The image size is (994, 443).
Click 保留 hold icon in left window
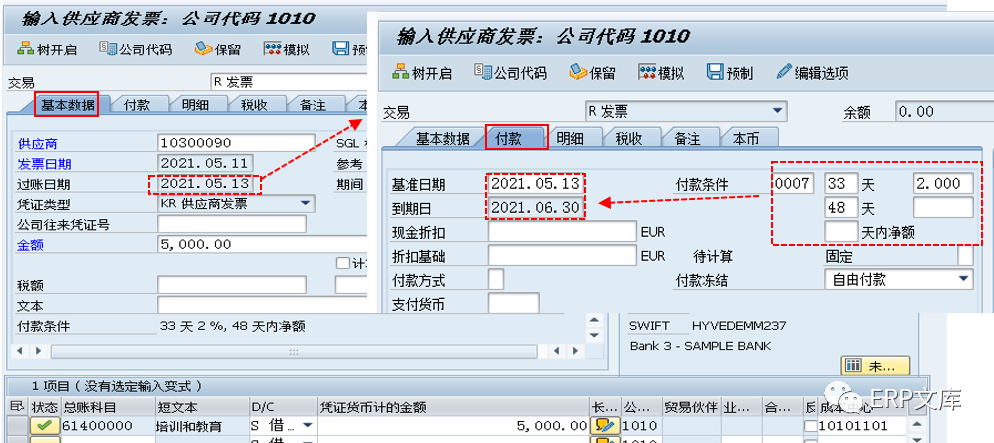pos(202,48)
